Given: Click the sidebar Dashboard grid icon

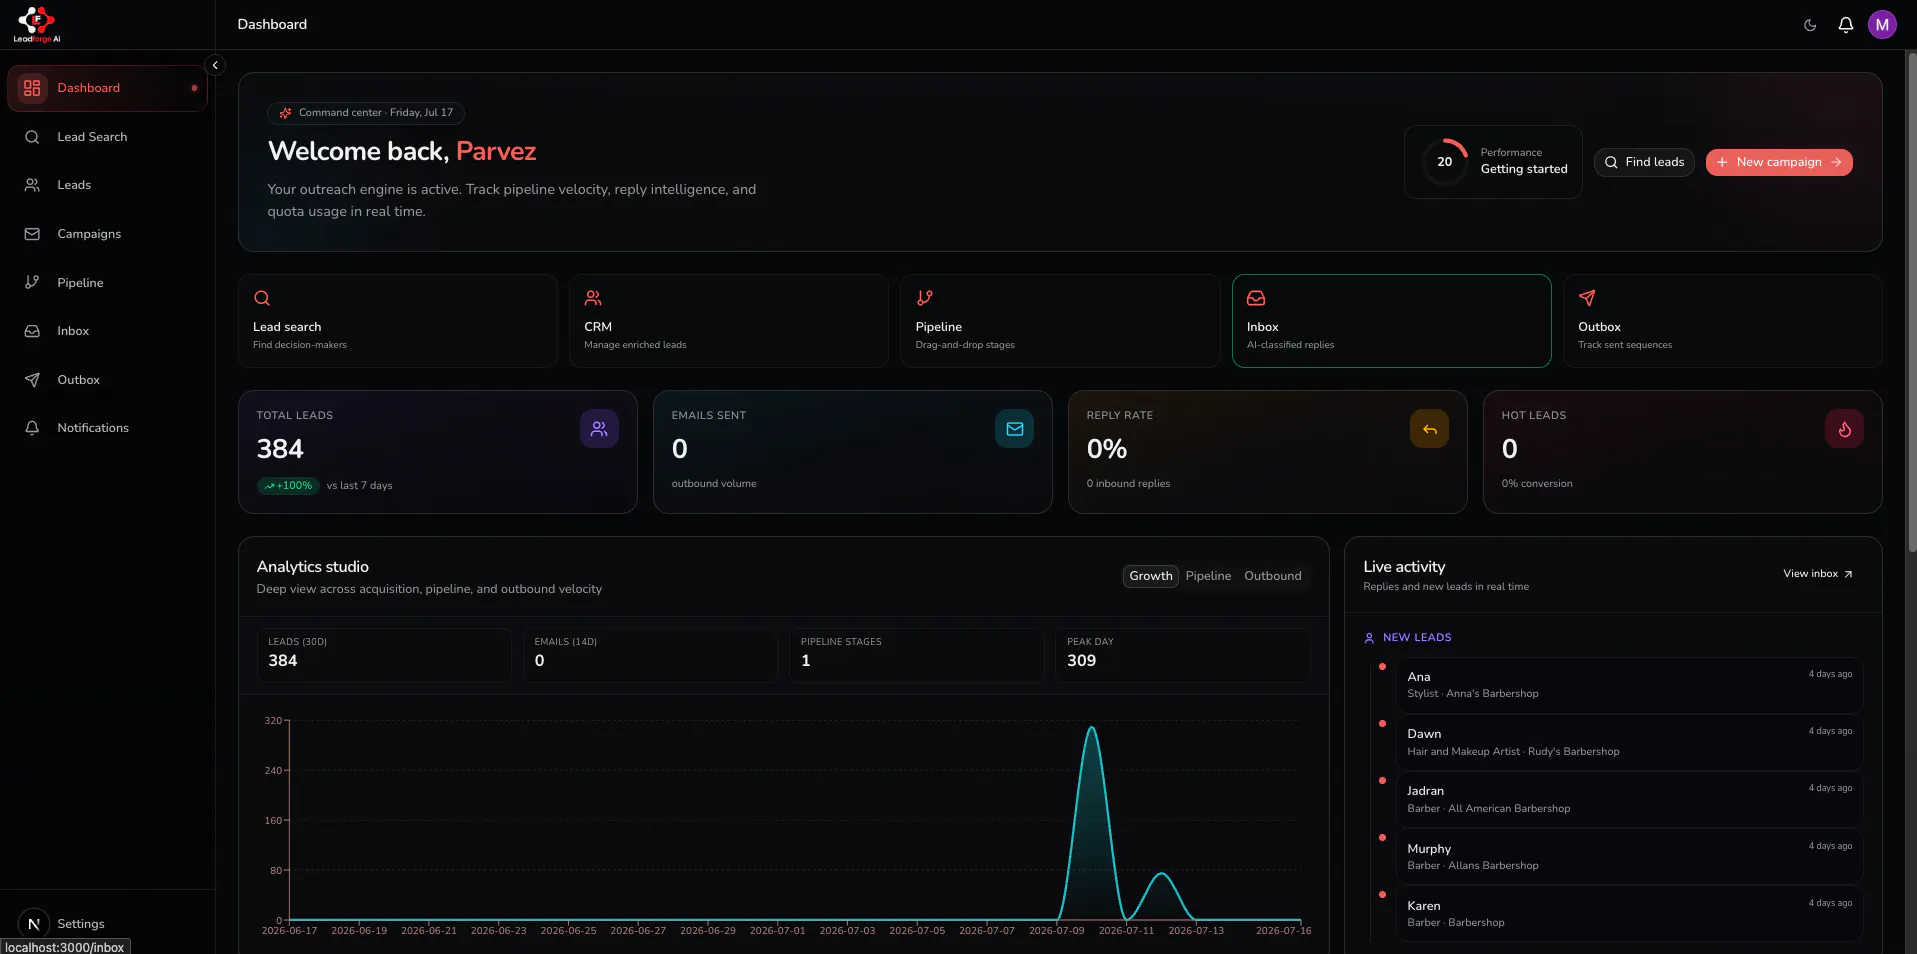Looking at the screenshot, I should point(32,88).
